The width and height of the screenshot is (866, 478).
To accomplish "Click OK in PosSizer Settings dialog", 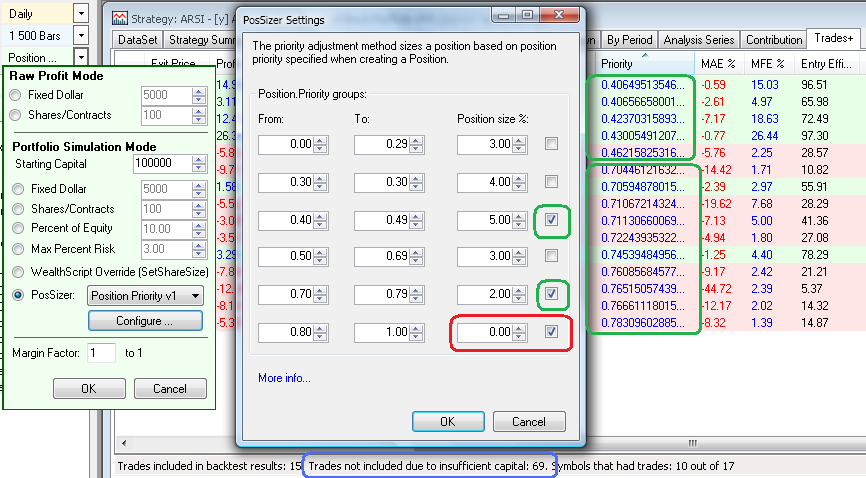I will (x=447, y=422).
